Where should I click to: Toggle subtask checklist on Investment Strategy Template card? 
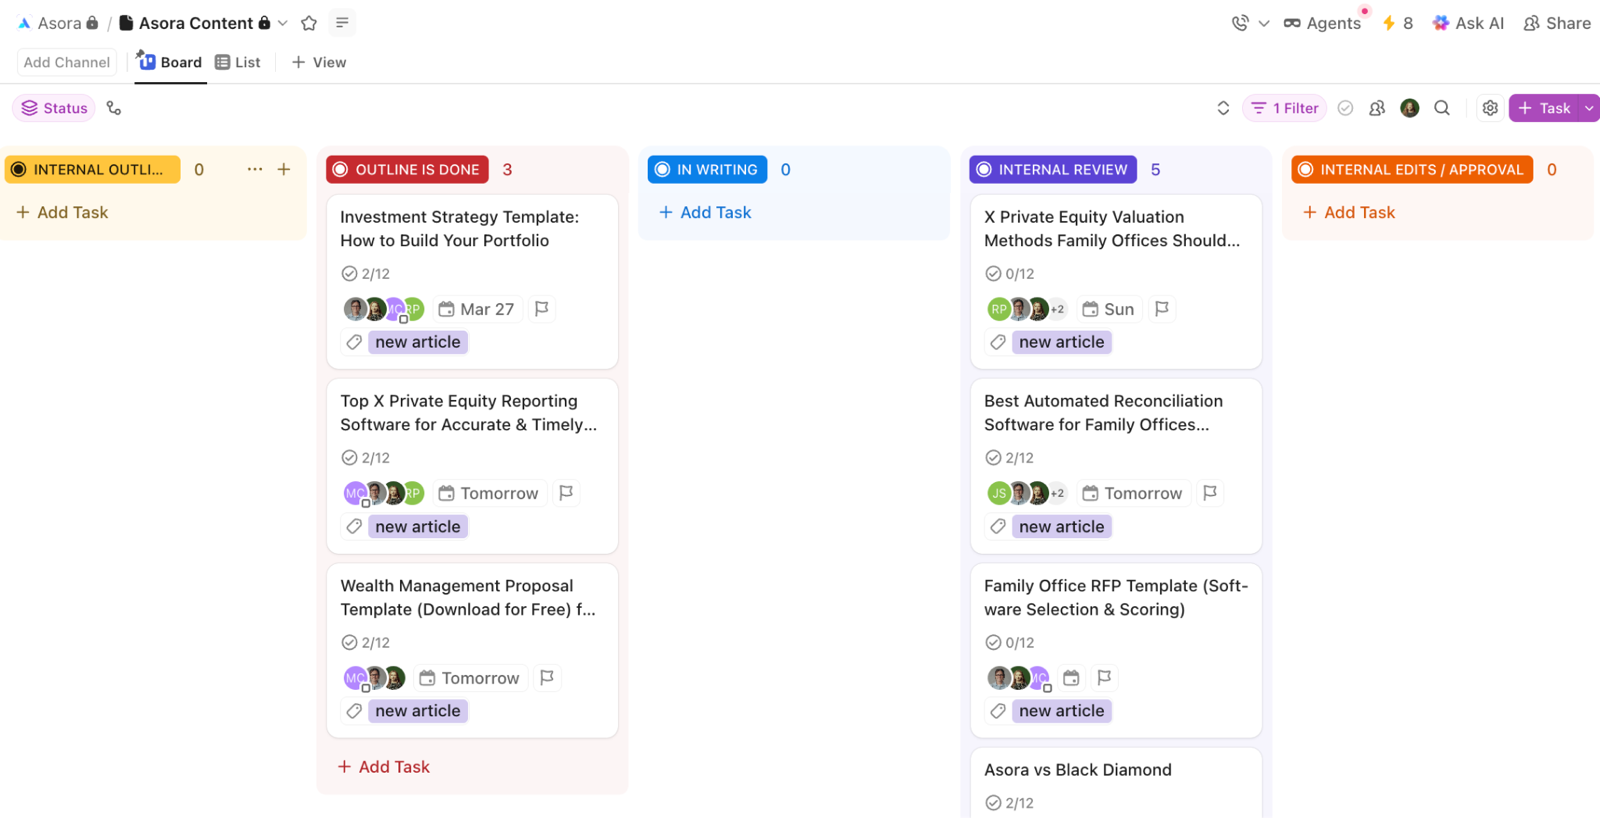(x=365, y=274)
